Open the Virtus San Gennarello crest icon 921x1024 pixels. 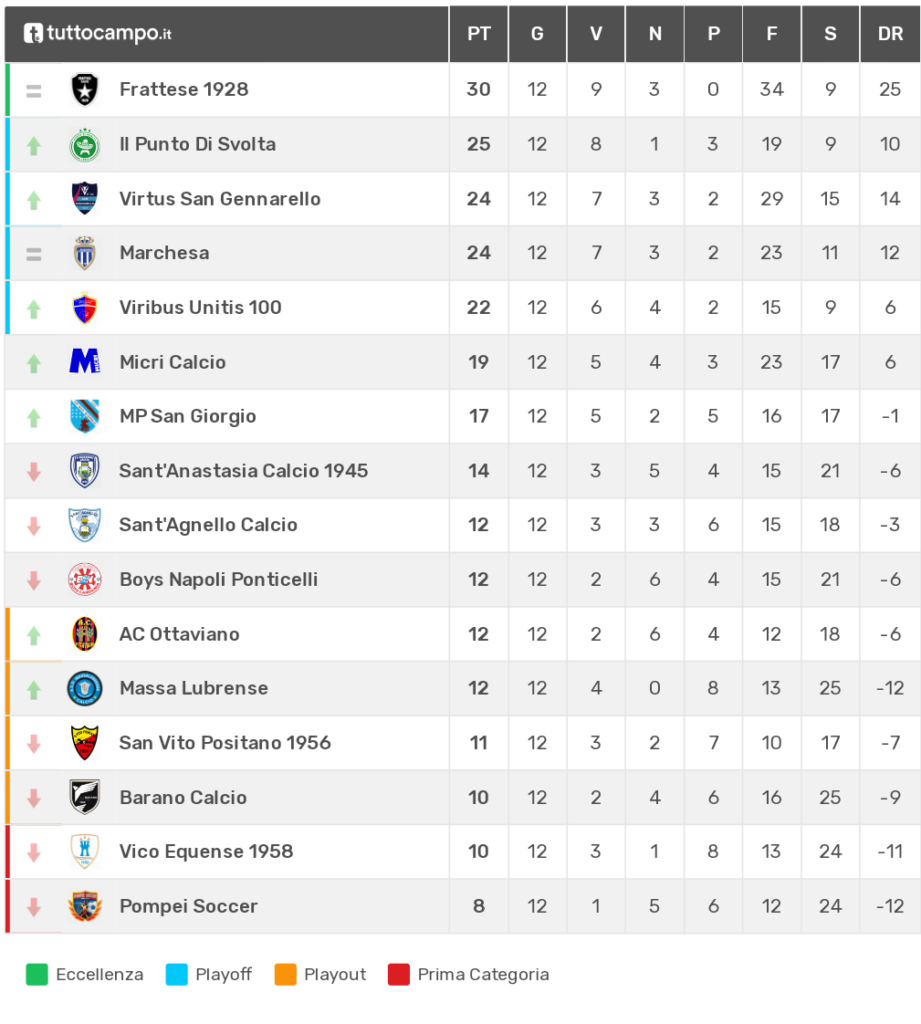84,199
